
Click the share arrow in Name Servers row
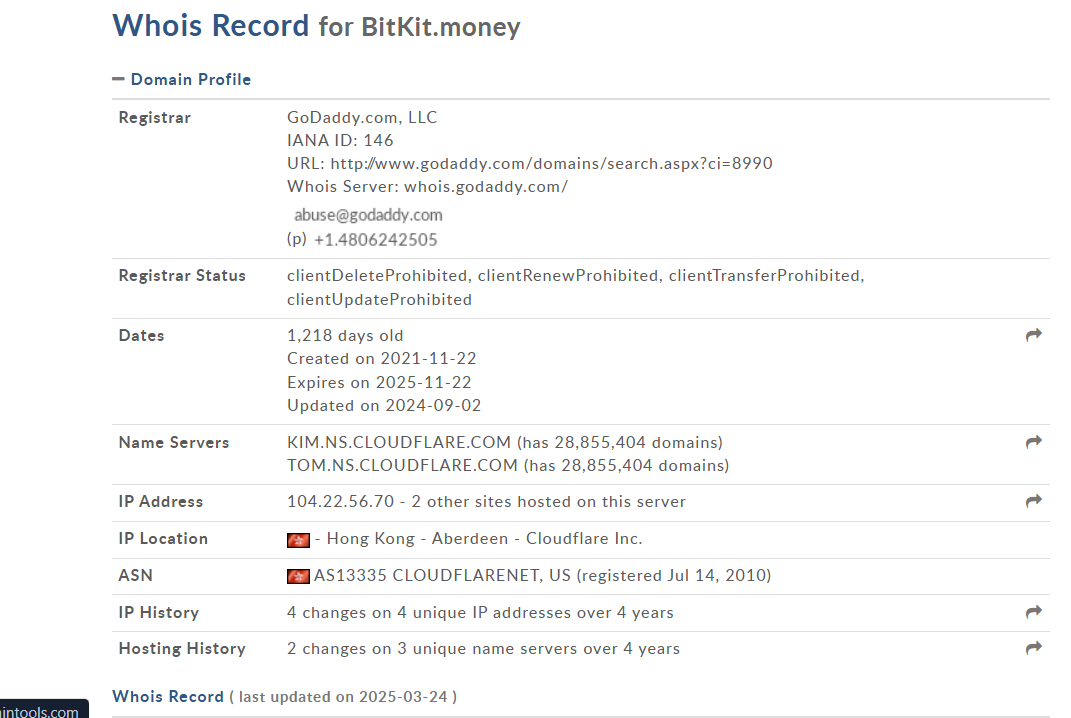[1033, 442]
